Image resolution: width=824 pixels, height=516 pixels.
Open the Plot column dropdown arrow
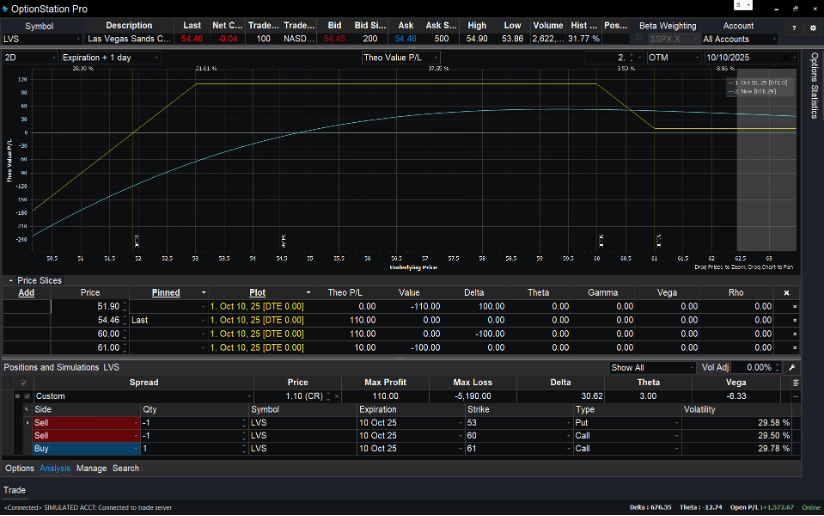coord(308,293)
